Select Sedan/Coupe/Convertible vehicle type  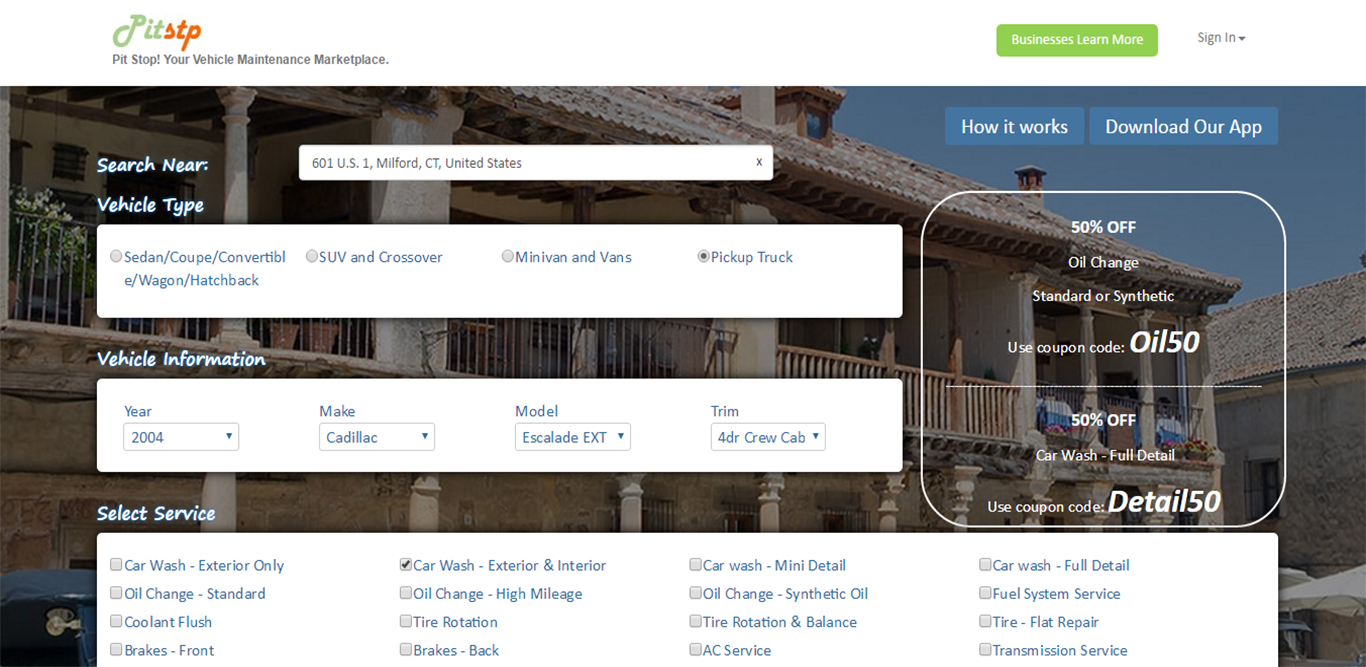(x=117, y=257)
